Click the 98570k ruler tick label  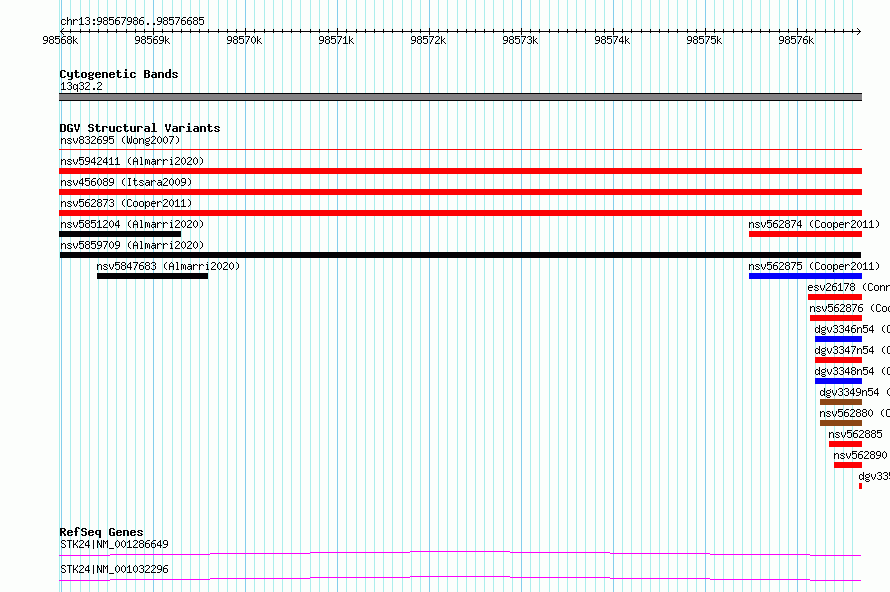click(x=244, y=40)
